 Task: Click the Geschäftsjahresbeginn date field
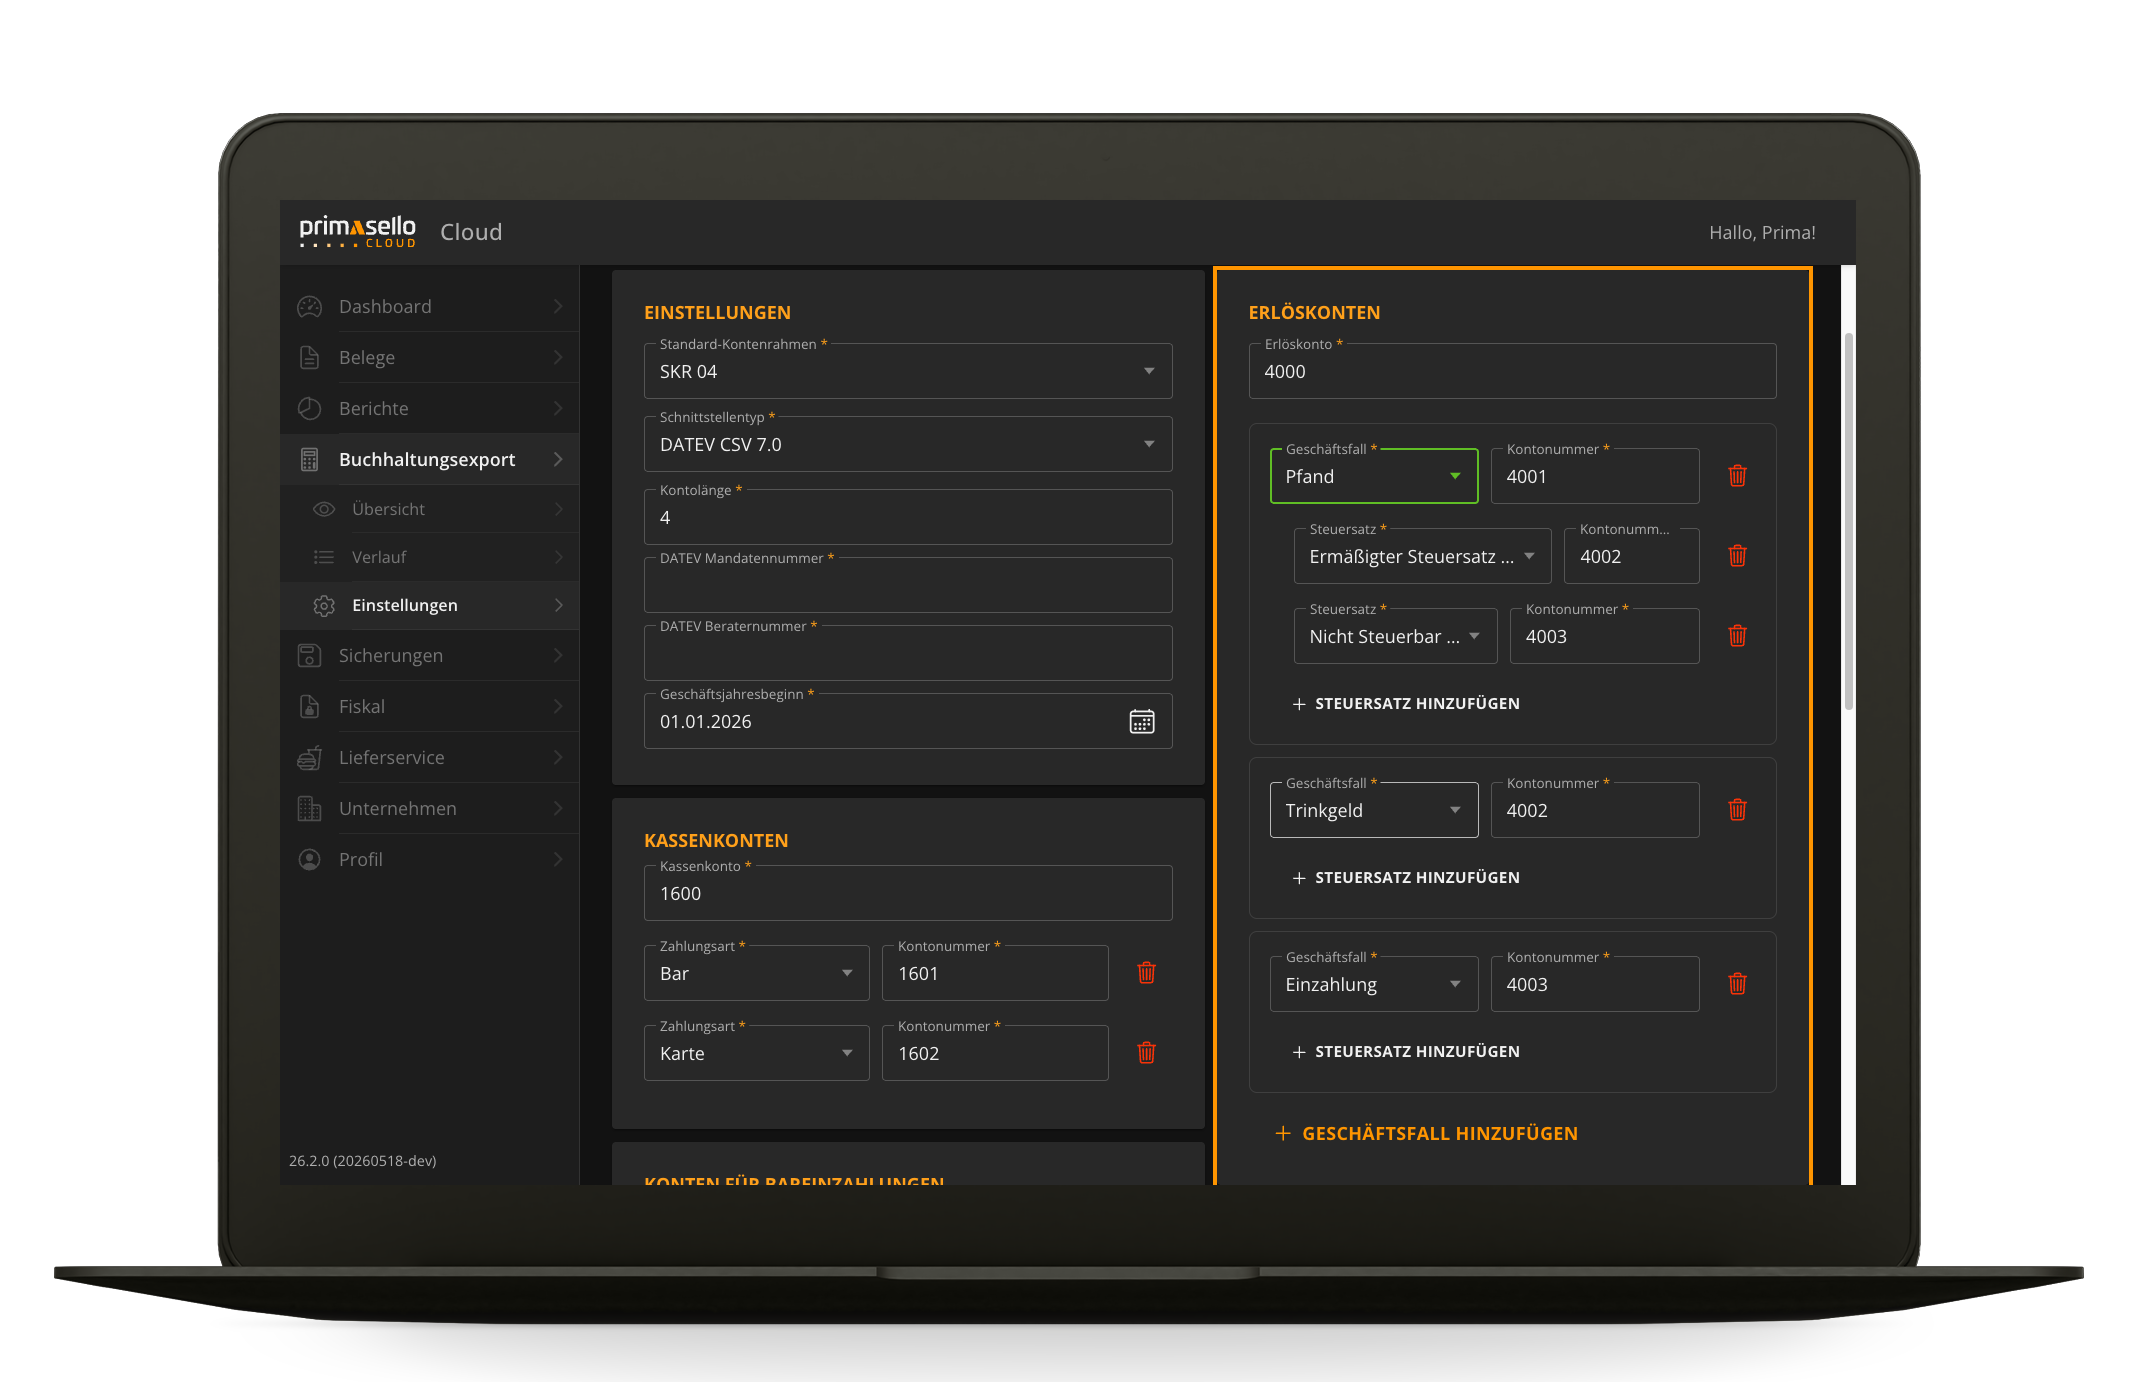click(908, 721)
